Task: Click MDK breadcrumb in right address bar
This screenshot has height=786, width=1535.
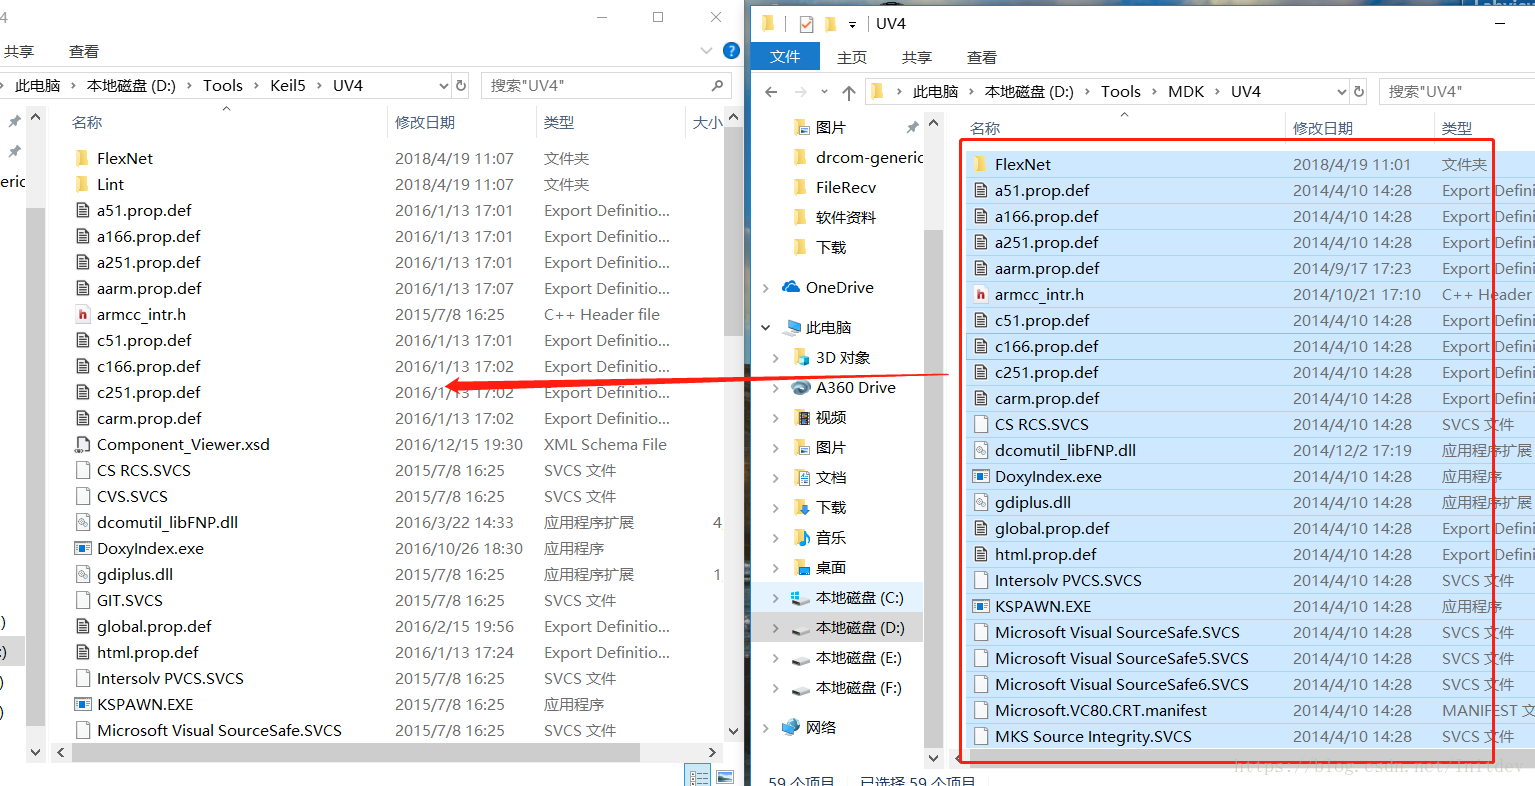Action: pyautogui.click(x=1186, y=92)
